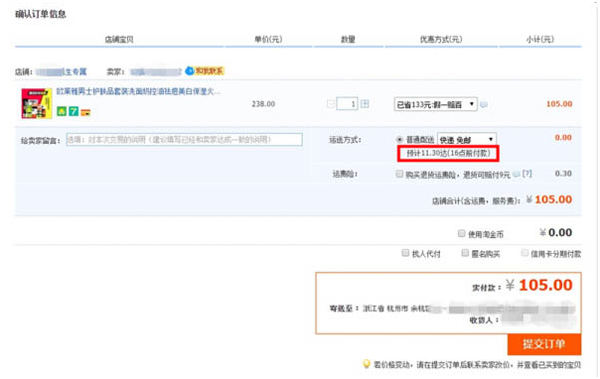Open the 快递 免邮 shipping dropdown
Image resolution: width=600 pixels, height=379 pixels.
467,139
